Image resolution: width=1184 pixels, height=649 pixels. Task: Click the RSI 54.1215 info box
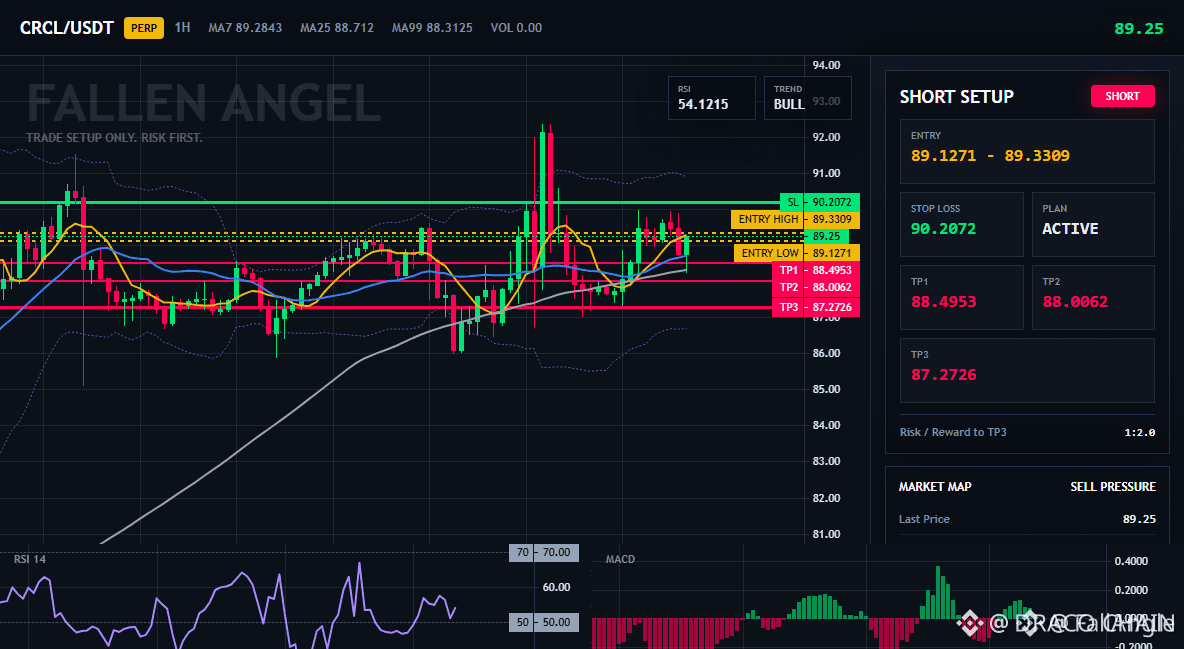[x=711, y=97]
